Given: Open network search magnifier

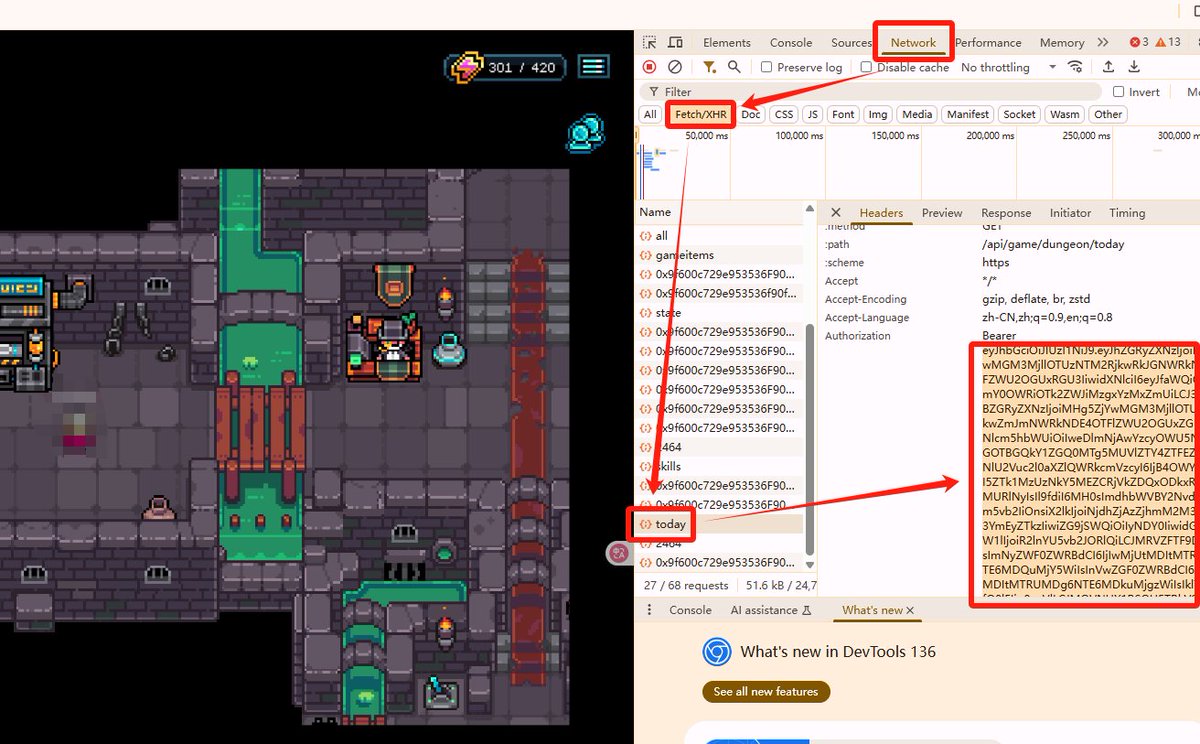Looking at the screenshot, I should pyautogui.click(x=734, y=67).
